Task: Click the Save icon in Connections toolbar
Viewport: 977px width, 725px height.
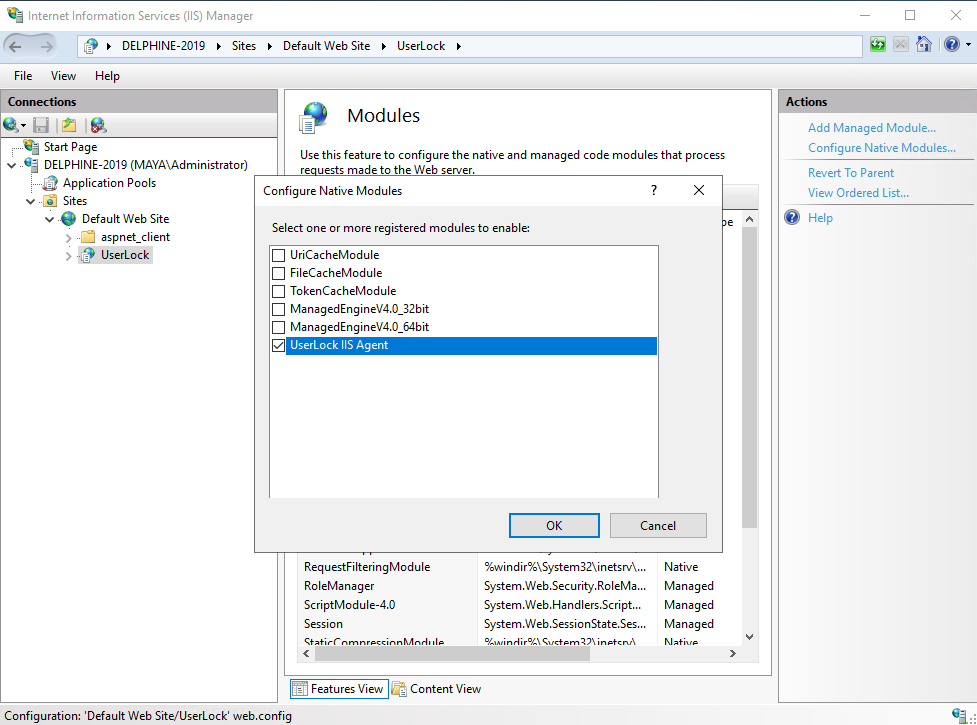Action: tap(41, 125)
